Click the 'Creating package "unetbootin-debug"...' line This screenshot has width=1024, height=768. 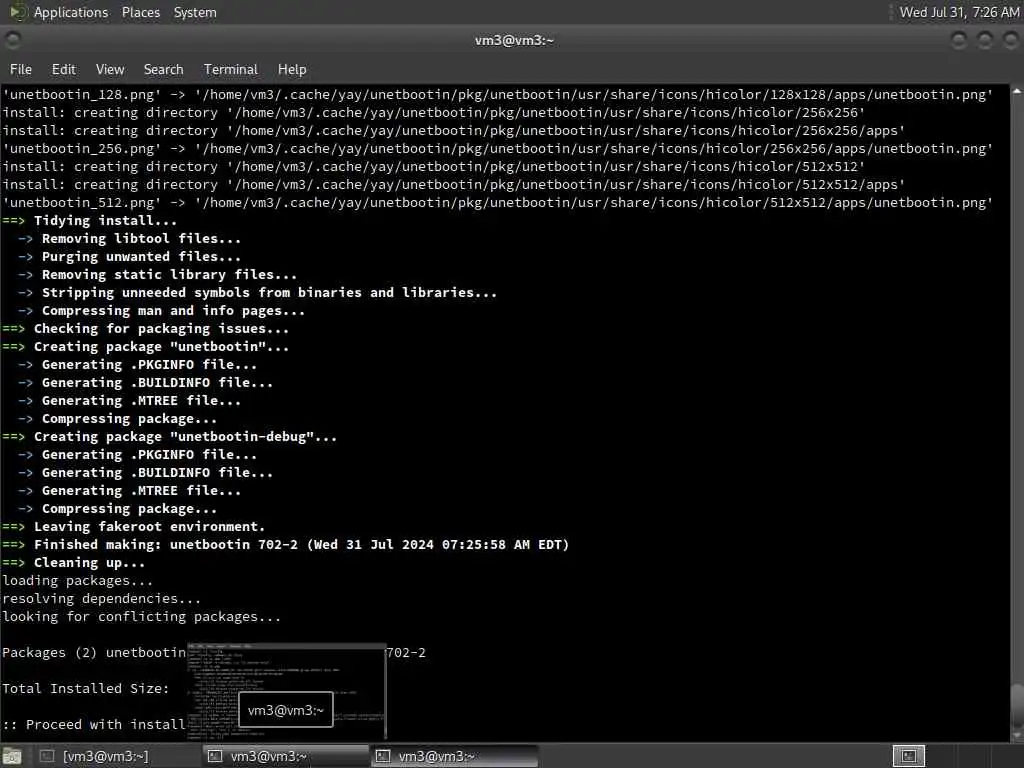click(x=170, y=437)
